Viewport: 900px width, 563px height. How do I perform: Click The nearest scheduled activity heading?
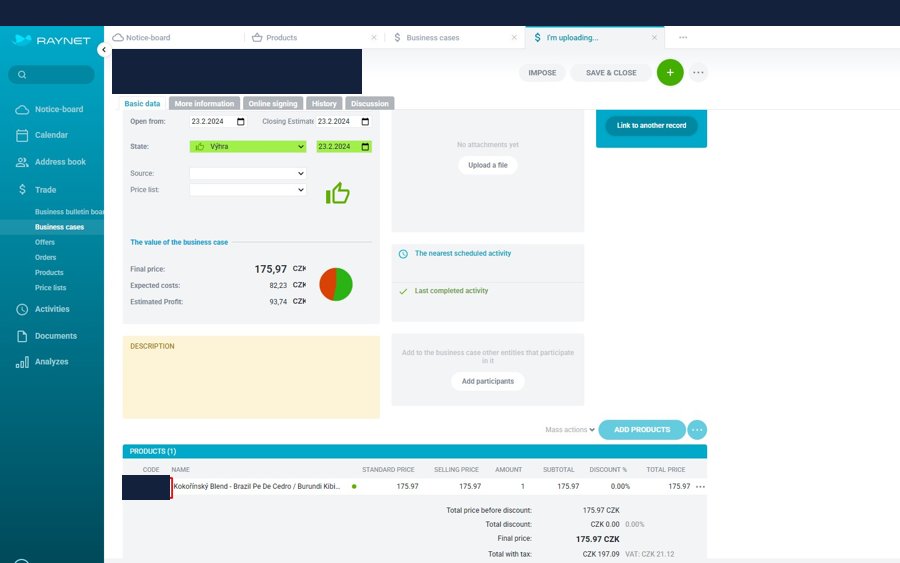[x=463, y=253]
